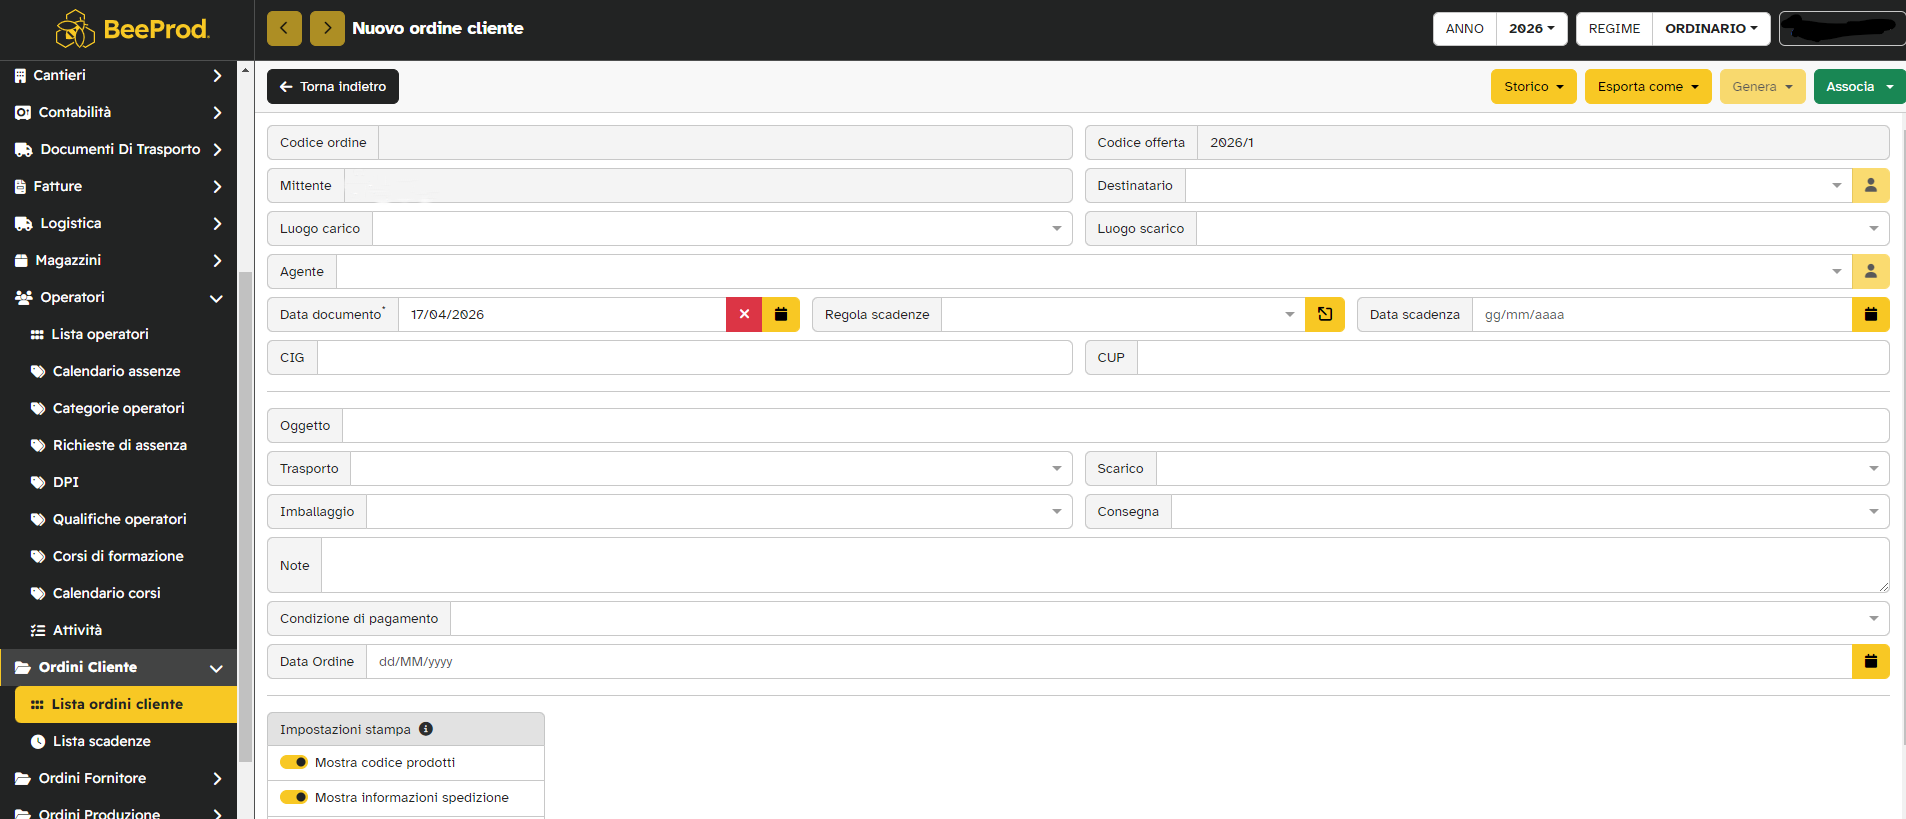Click the Lista scadenze clock icon

(x=38, y=741)
